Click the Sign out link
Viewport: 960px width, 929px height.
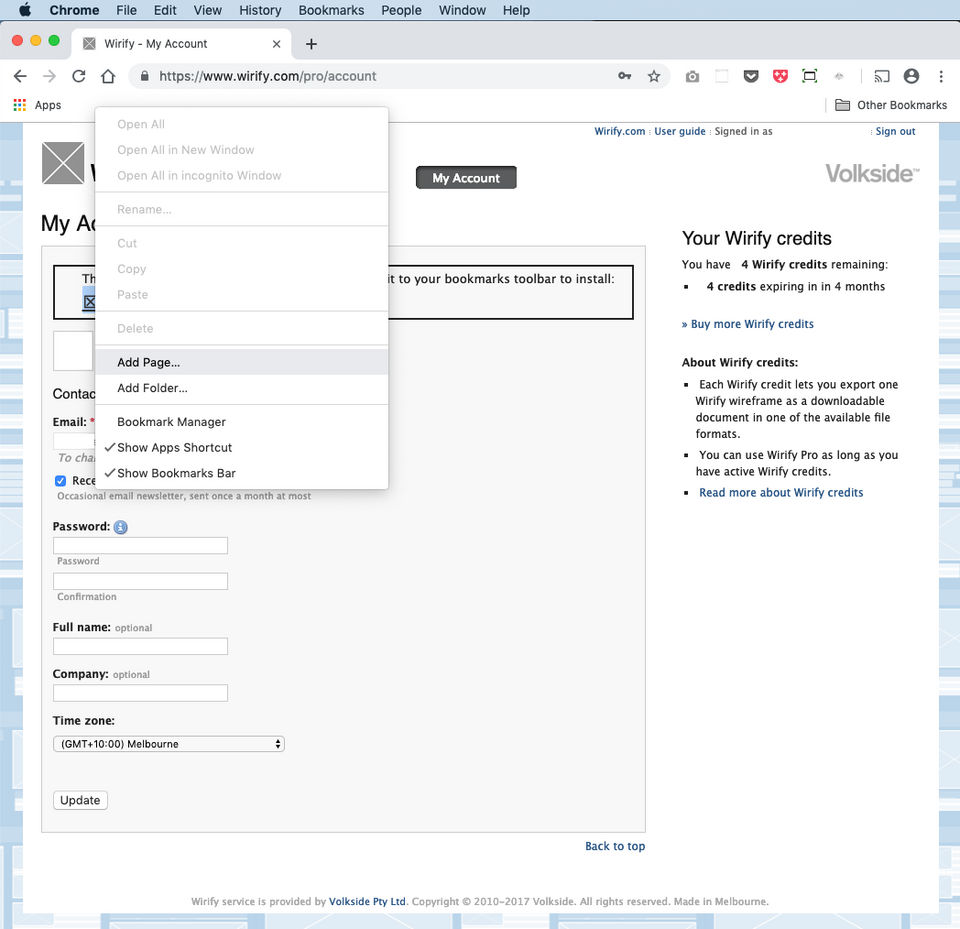(895, 131)
